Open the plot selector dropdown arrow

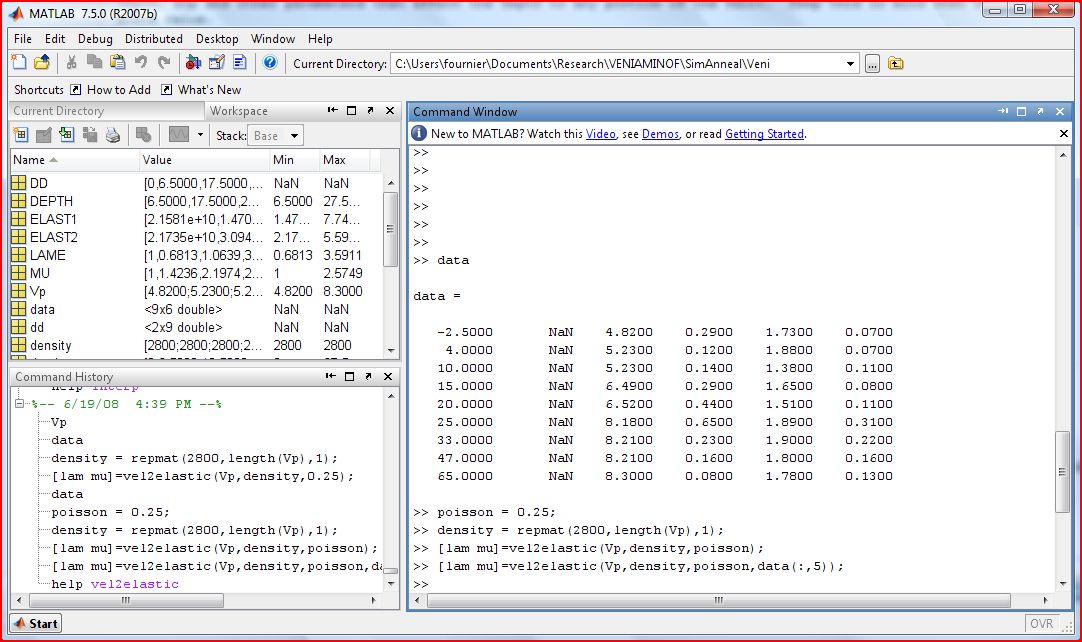200,135
